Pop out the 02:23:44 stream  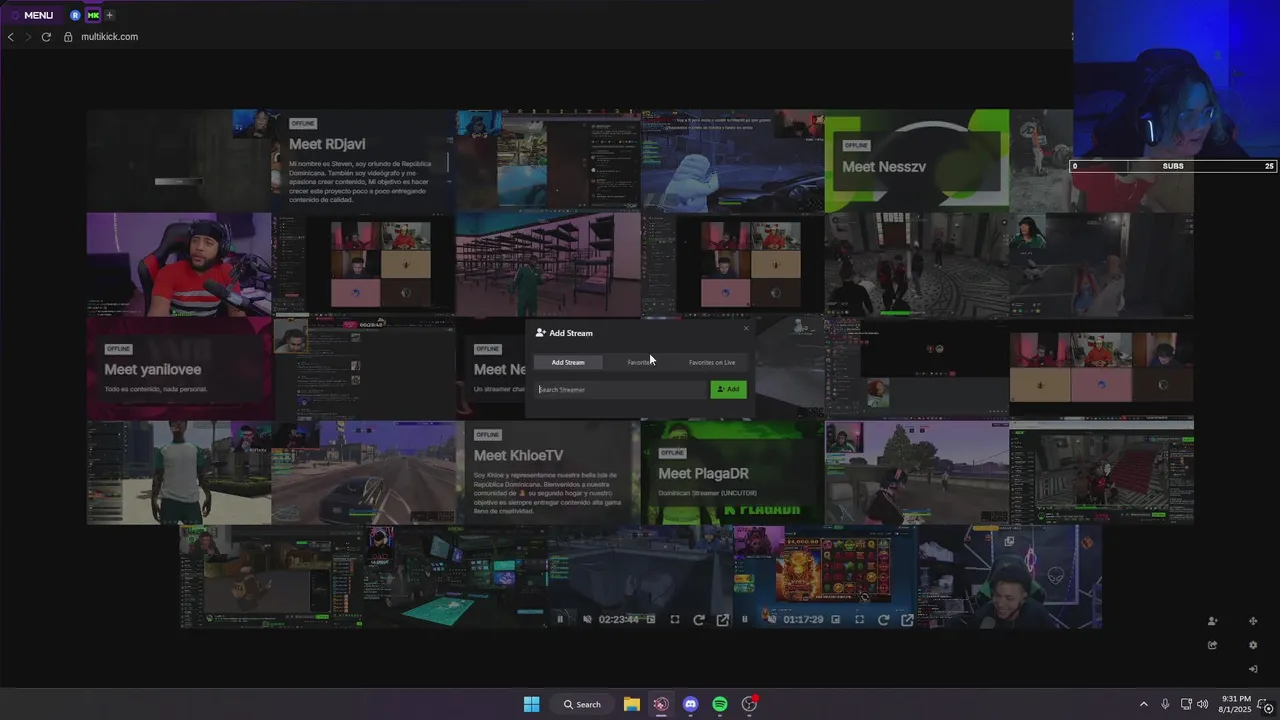pyautogui.click(x=723, y=620)
